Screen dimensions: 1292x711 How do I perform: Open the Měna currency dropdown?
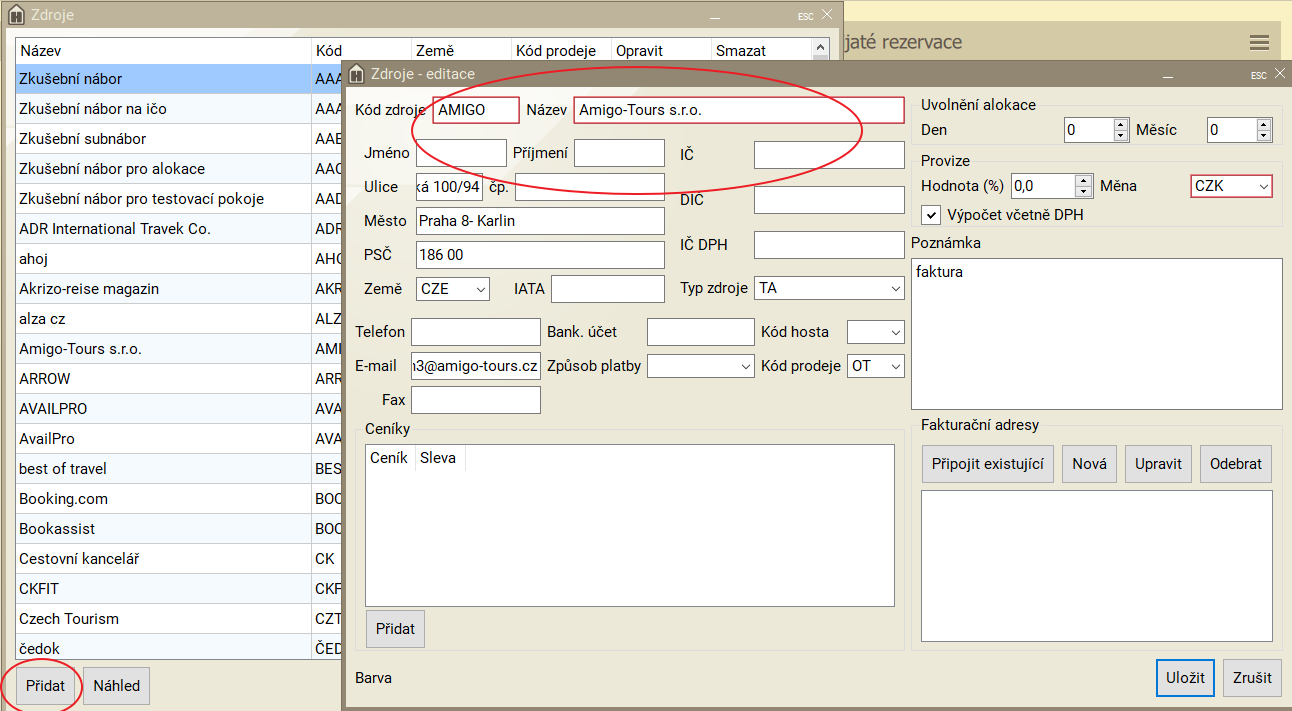coord(1231,186)
